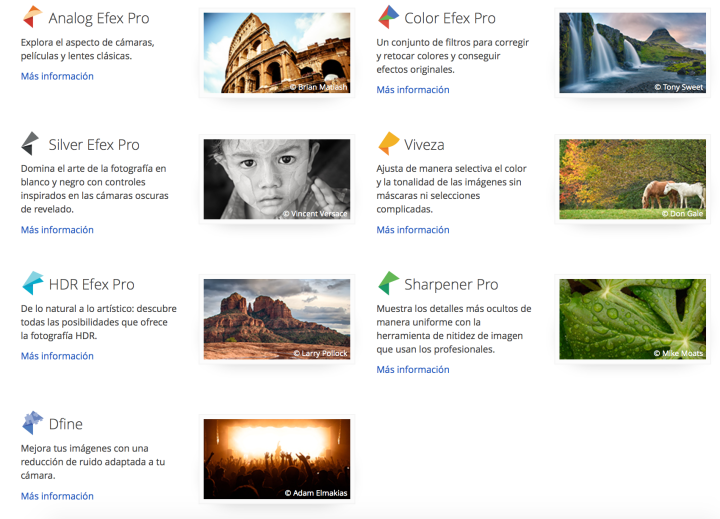
Task: Open Más información under Silver Efex Pro
Action: tap(57, 230)
